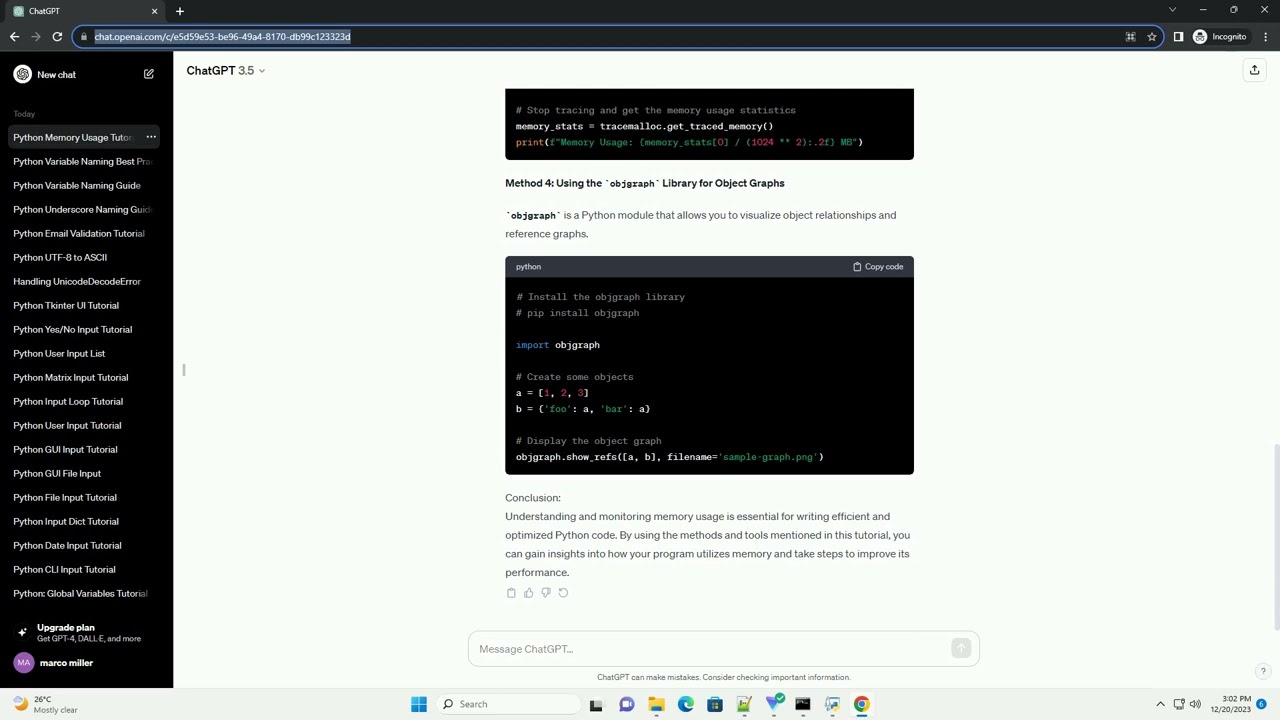Image resolution: width=1280 pixels, height=720 pixels.
Task: Open the help question mark button
Action: pos(1263,671)
